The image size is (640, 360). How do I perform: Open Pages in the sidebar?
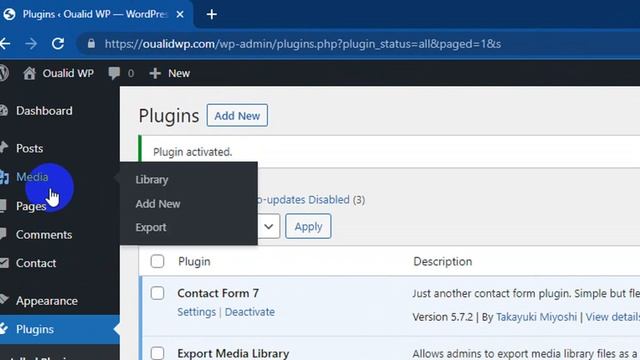tap(31, 206)
